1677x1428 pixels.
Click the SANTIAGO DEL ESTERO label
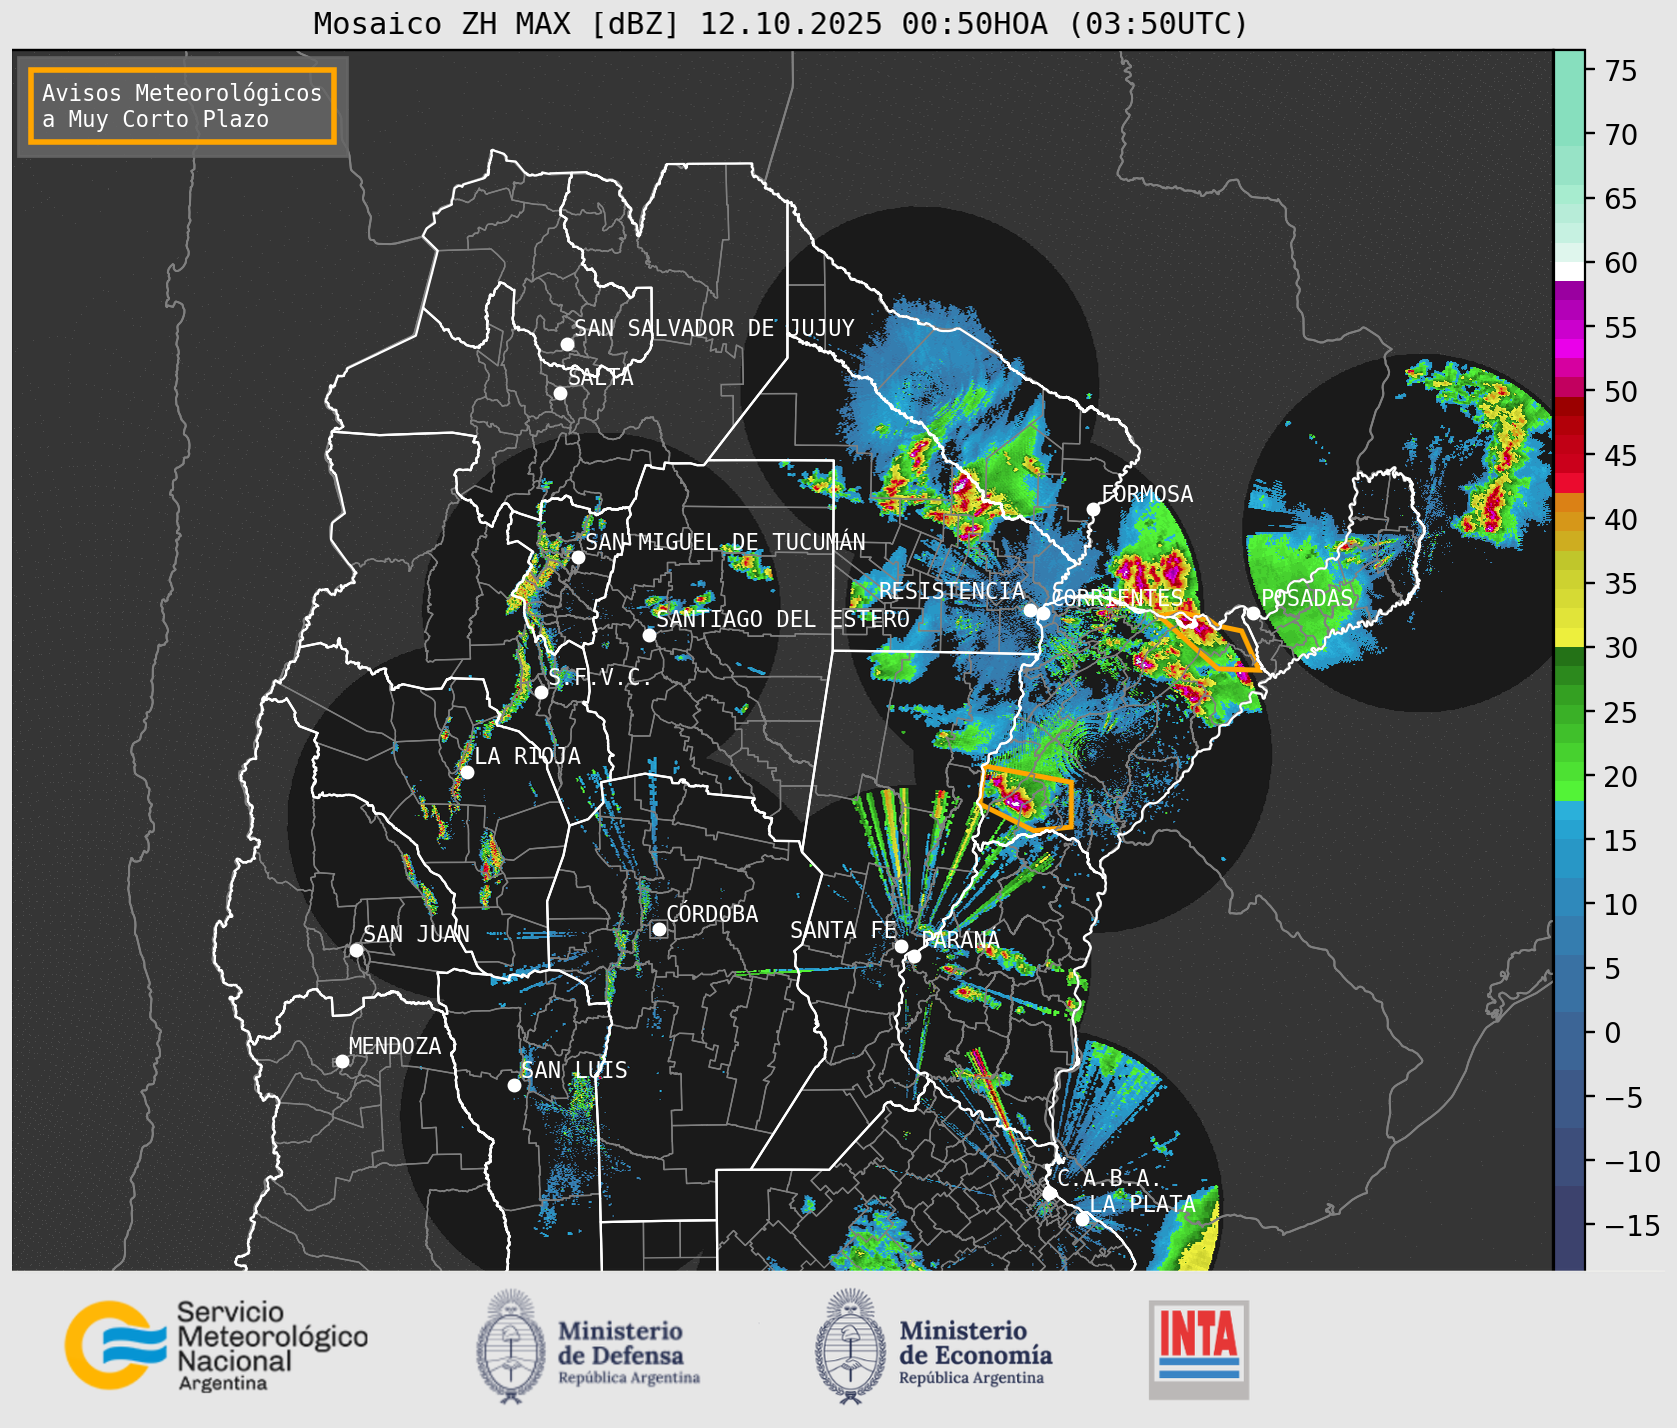[x=783, y=619]
